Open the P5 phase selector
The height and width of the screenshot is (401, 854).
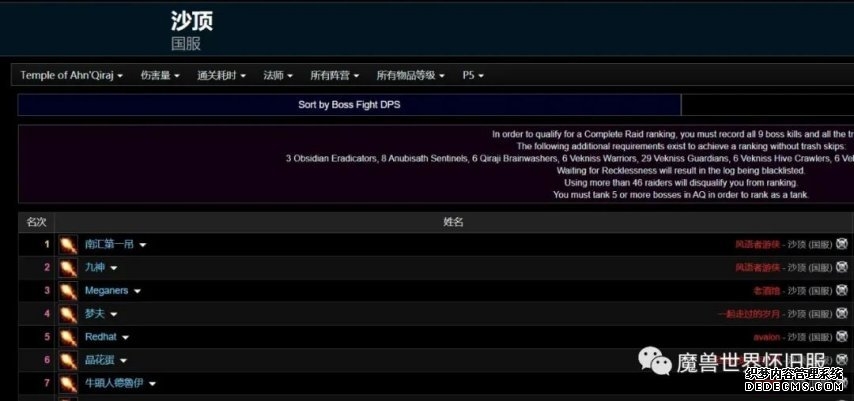[x=473, y=75]
